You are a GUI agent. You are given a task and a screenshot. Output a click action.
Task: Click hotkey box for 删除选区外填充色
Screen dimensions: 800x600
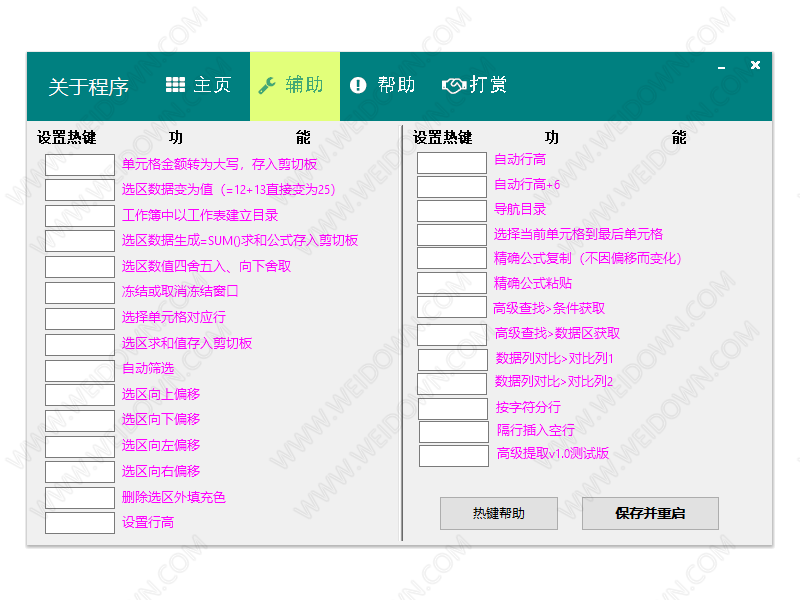tap(80, 498)
